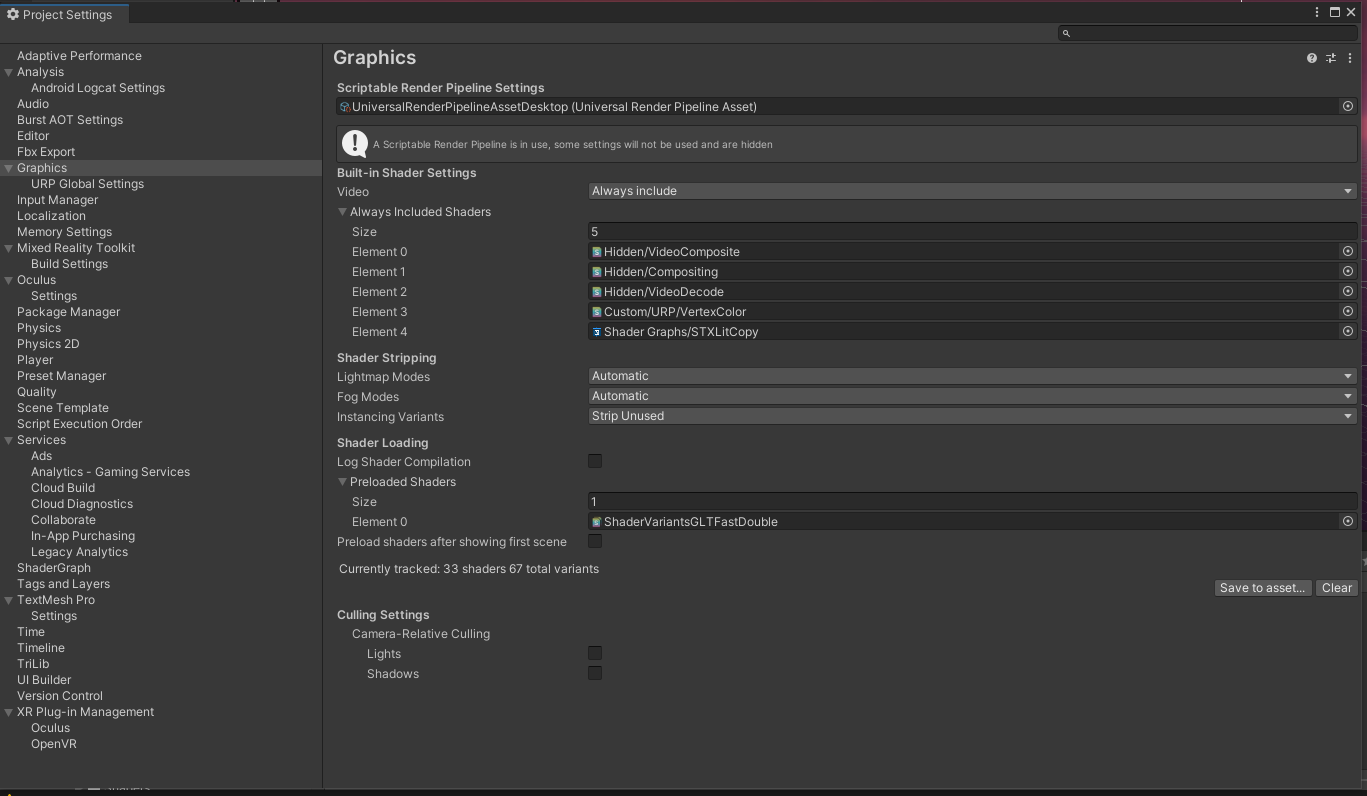Click the object picker for UniversalRenderPipelineAssetDesktop
The height and width of the screenshot is (796, 1367).
tap(1347, 106)
